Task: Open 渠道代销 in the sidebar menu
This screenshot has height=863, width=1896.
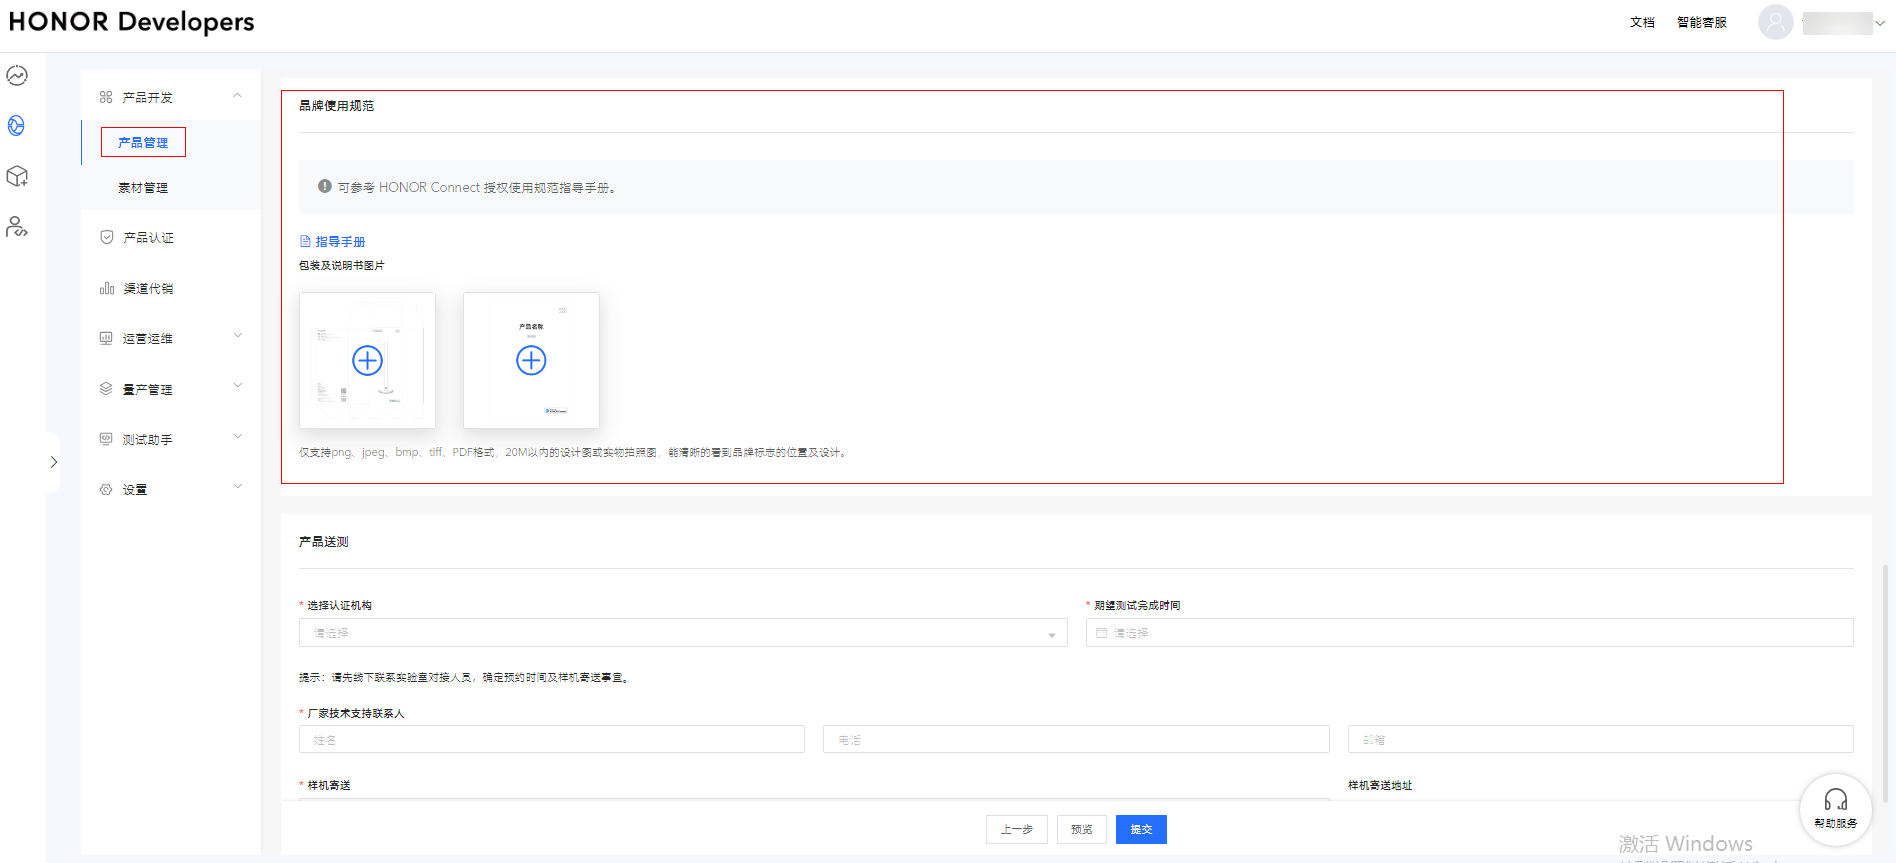Action: tap(148, 289)
